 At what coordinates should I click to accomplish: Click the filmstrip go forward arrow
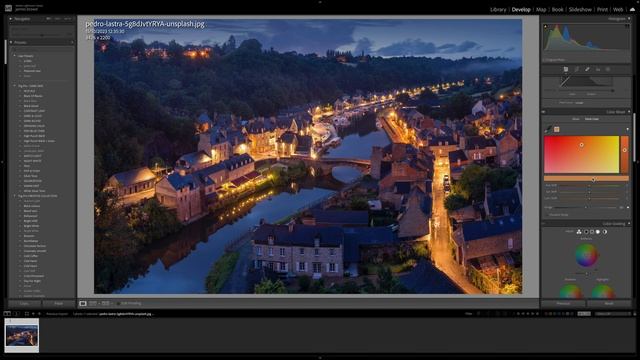pyautogui.click(x=39, y=314)
